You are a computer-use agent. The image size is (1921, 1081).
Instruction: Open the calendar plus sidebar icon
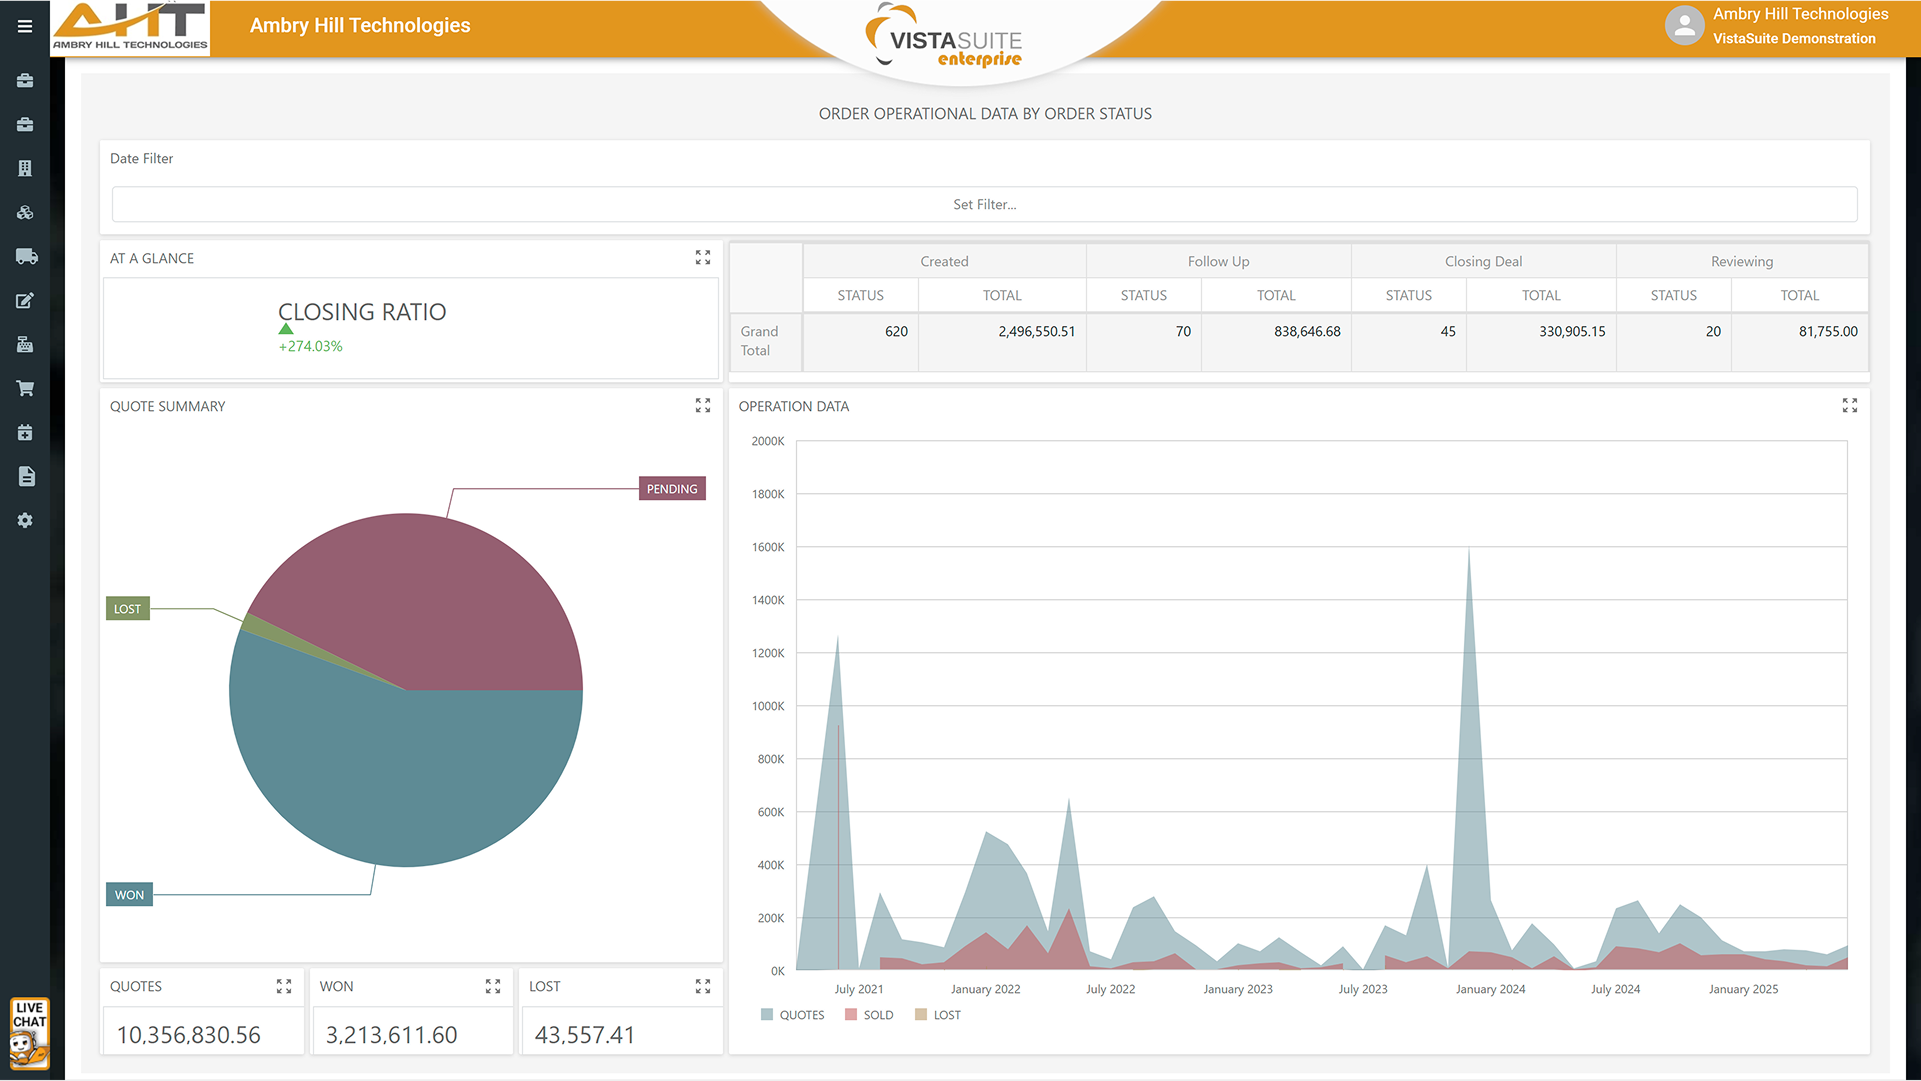[x=25, y=433]
